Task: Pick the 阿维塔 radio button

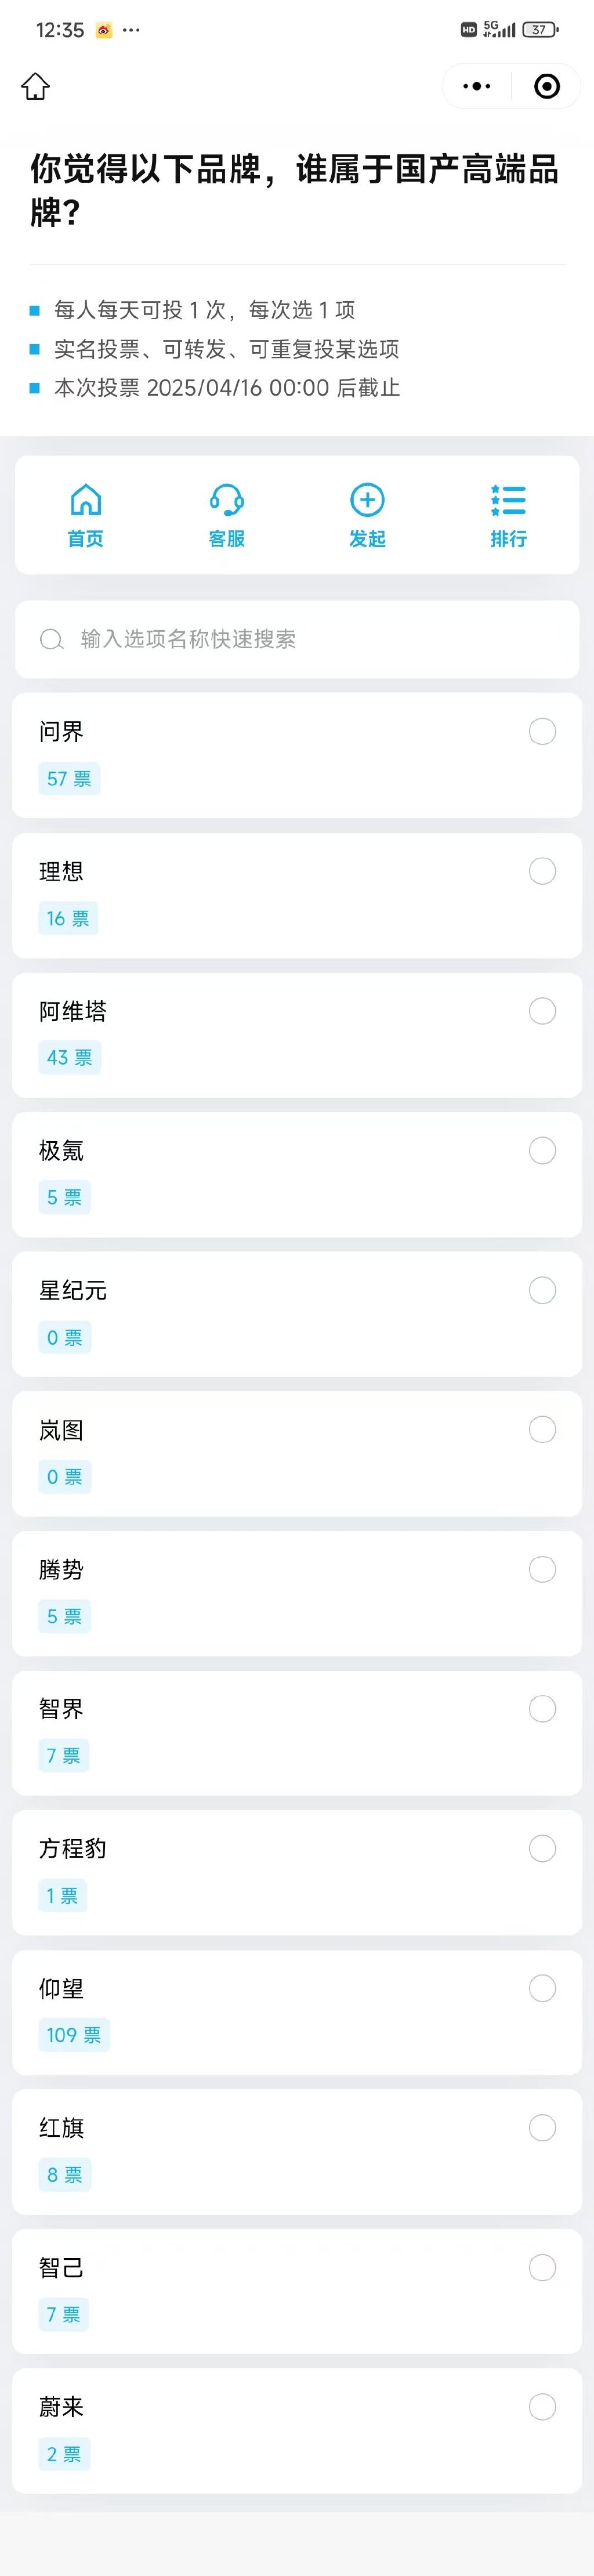Action: (542, 1011)
